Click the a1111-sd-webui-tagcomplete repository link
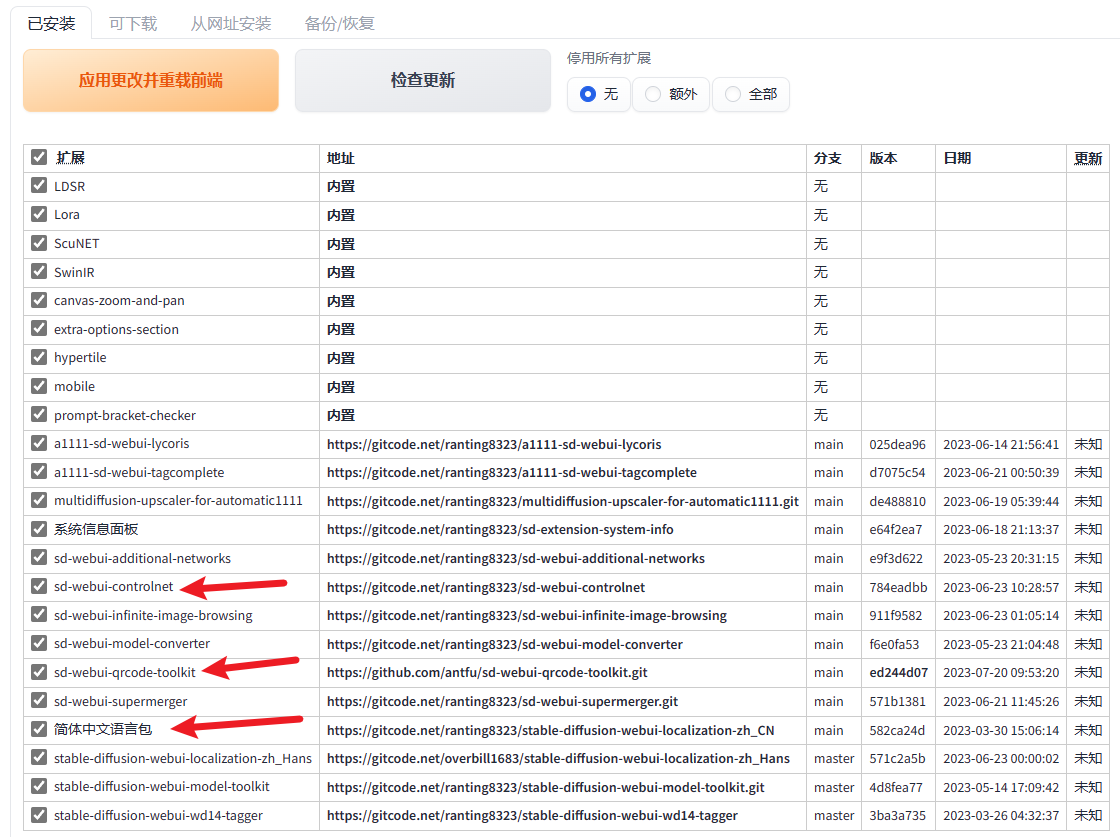 tap(511, 472)
